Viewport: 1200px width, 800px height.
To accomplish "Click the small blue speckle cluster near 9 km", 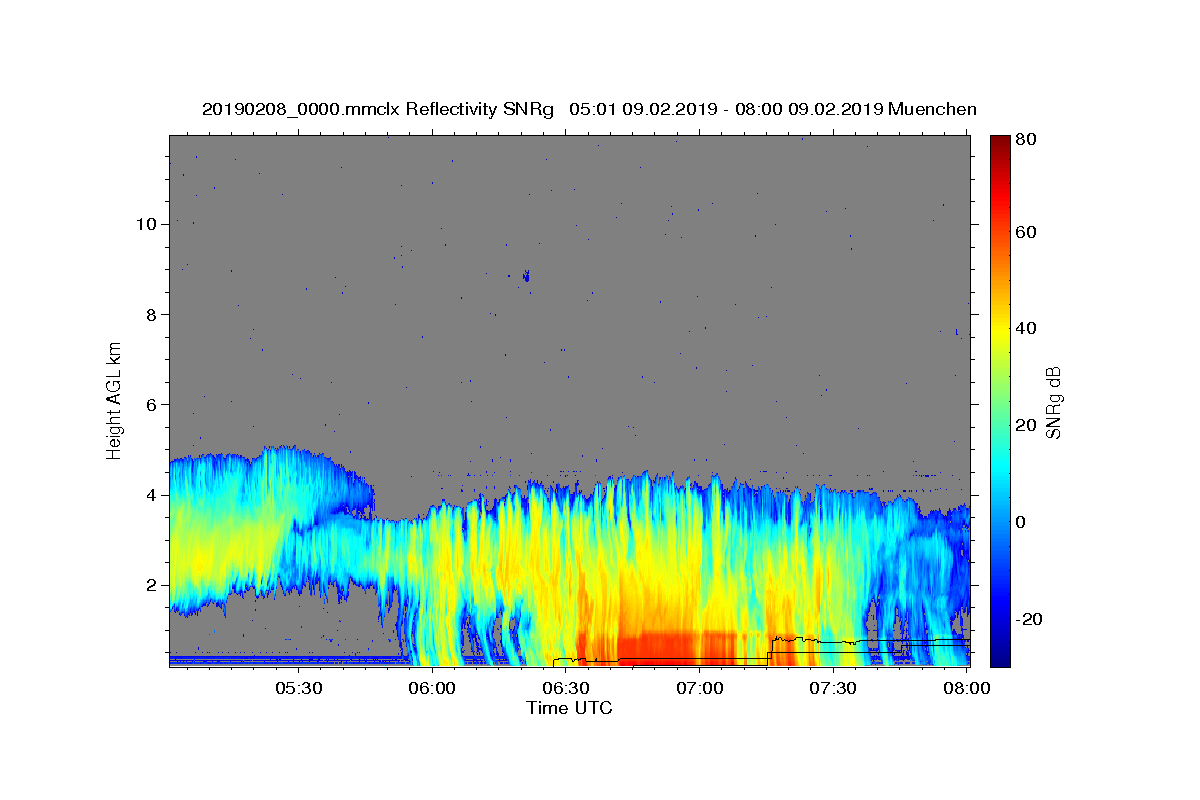I will tap(527, 275).
